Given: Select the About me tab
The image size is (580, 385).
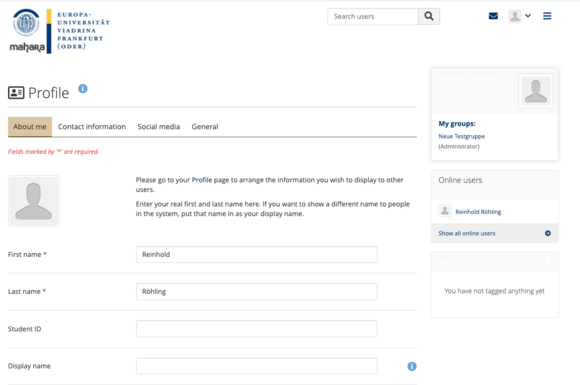Looking at the screenshot, I should pos(30,127).
